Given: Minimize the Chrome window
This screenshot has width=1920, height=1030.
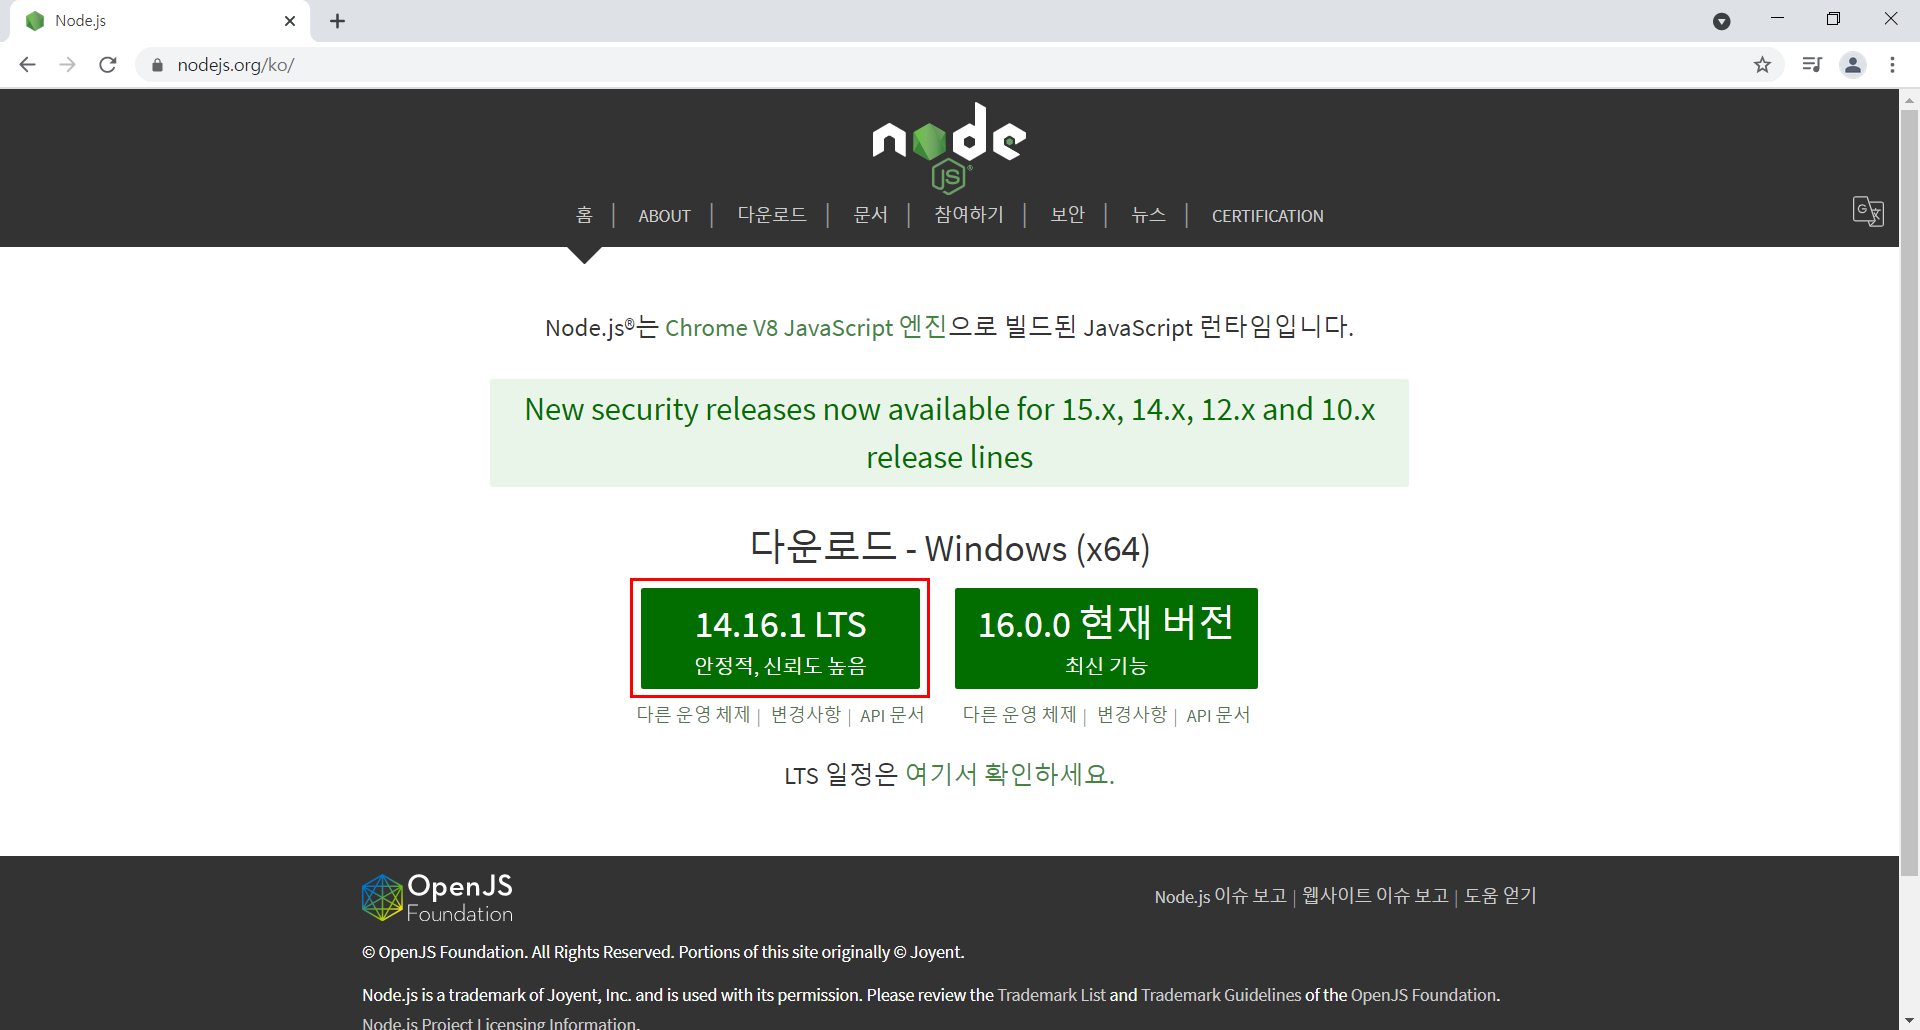Looking at the screenshot, I should (1777, 19).
